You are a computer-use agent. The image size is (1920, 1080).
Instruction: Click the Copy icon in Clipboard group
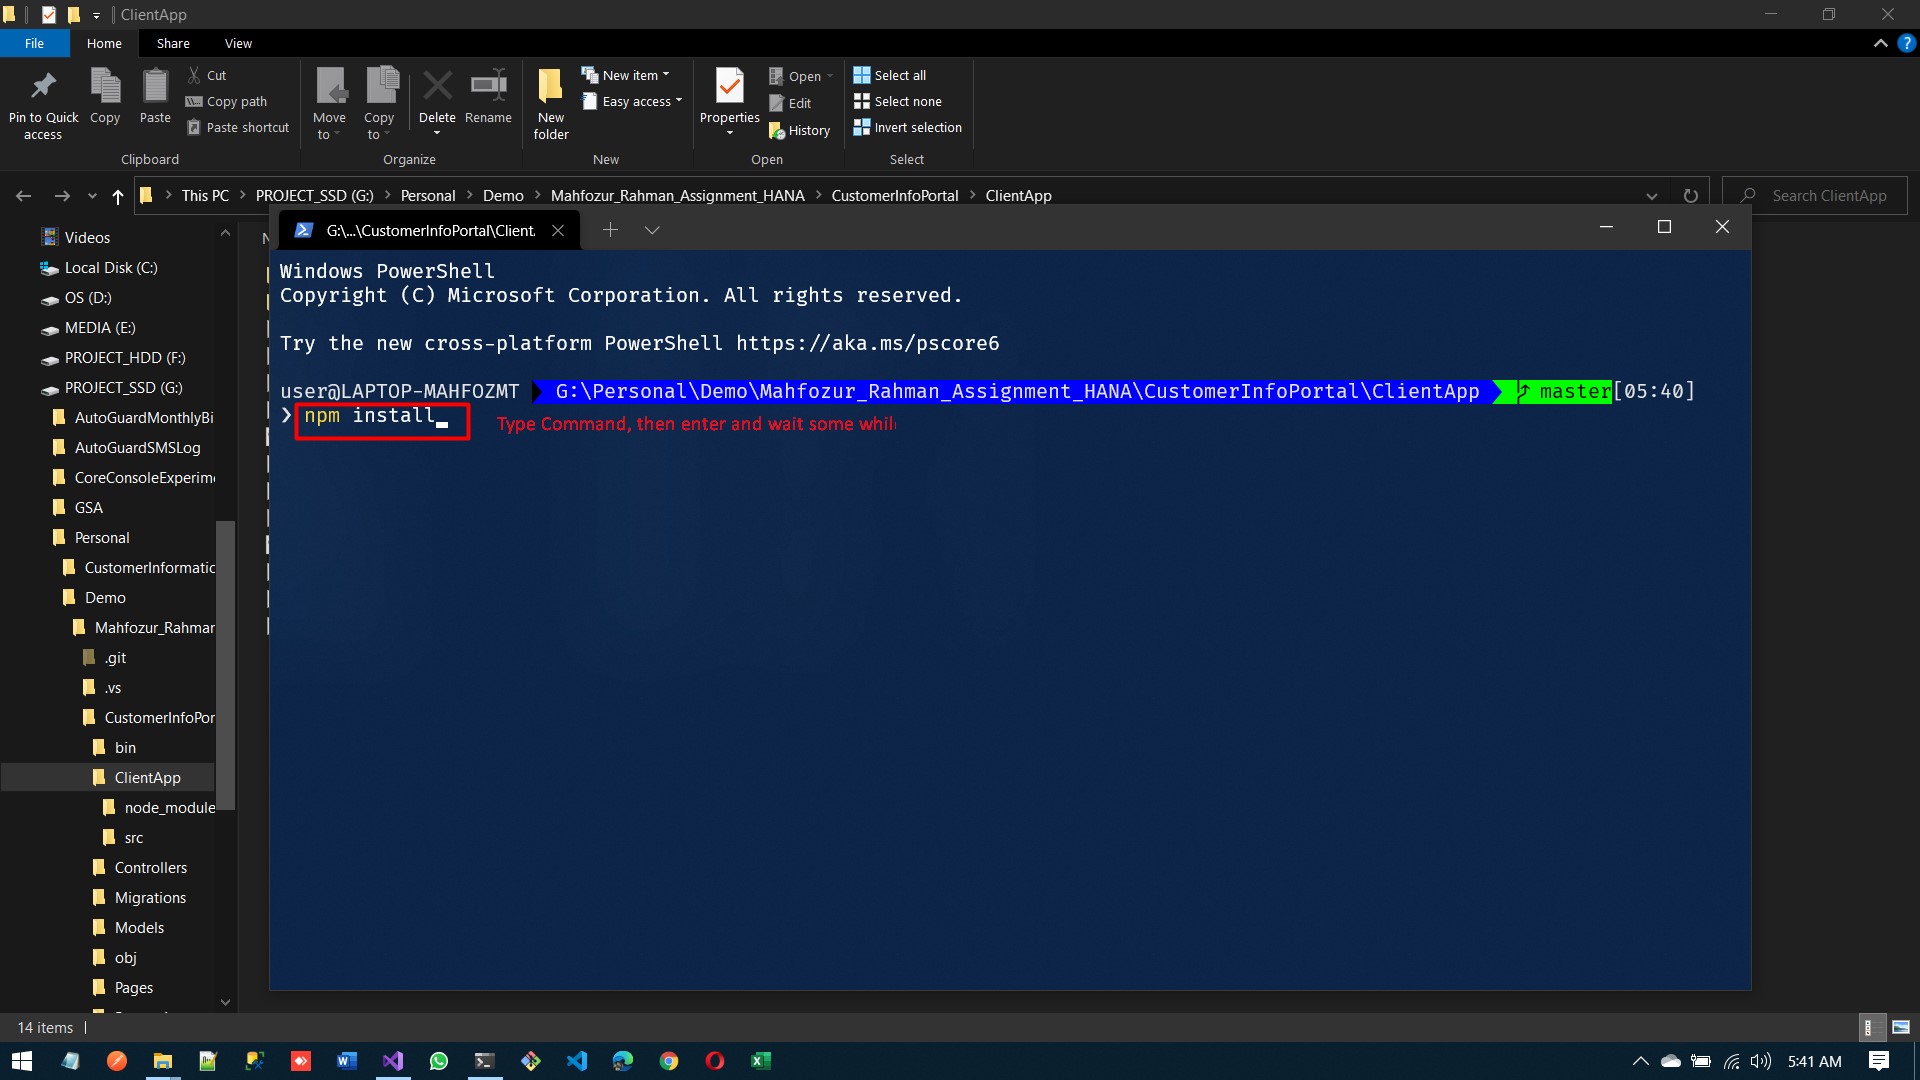(x=105, y=86)
